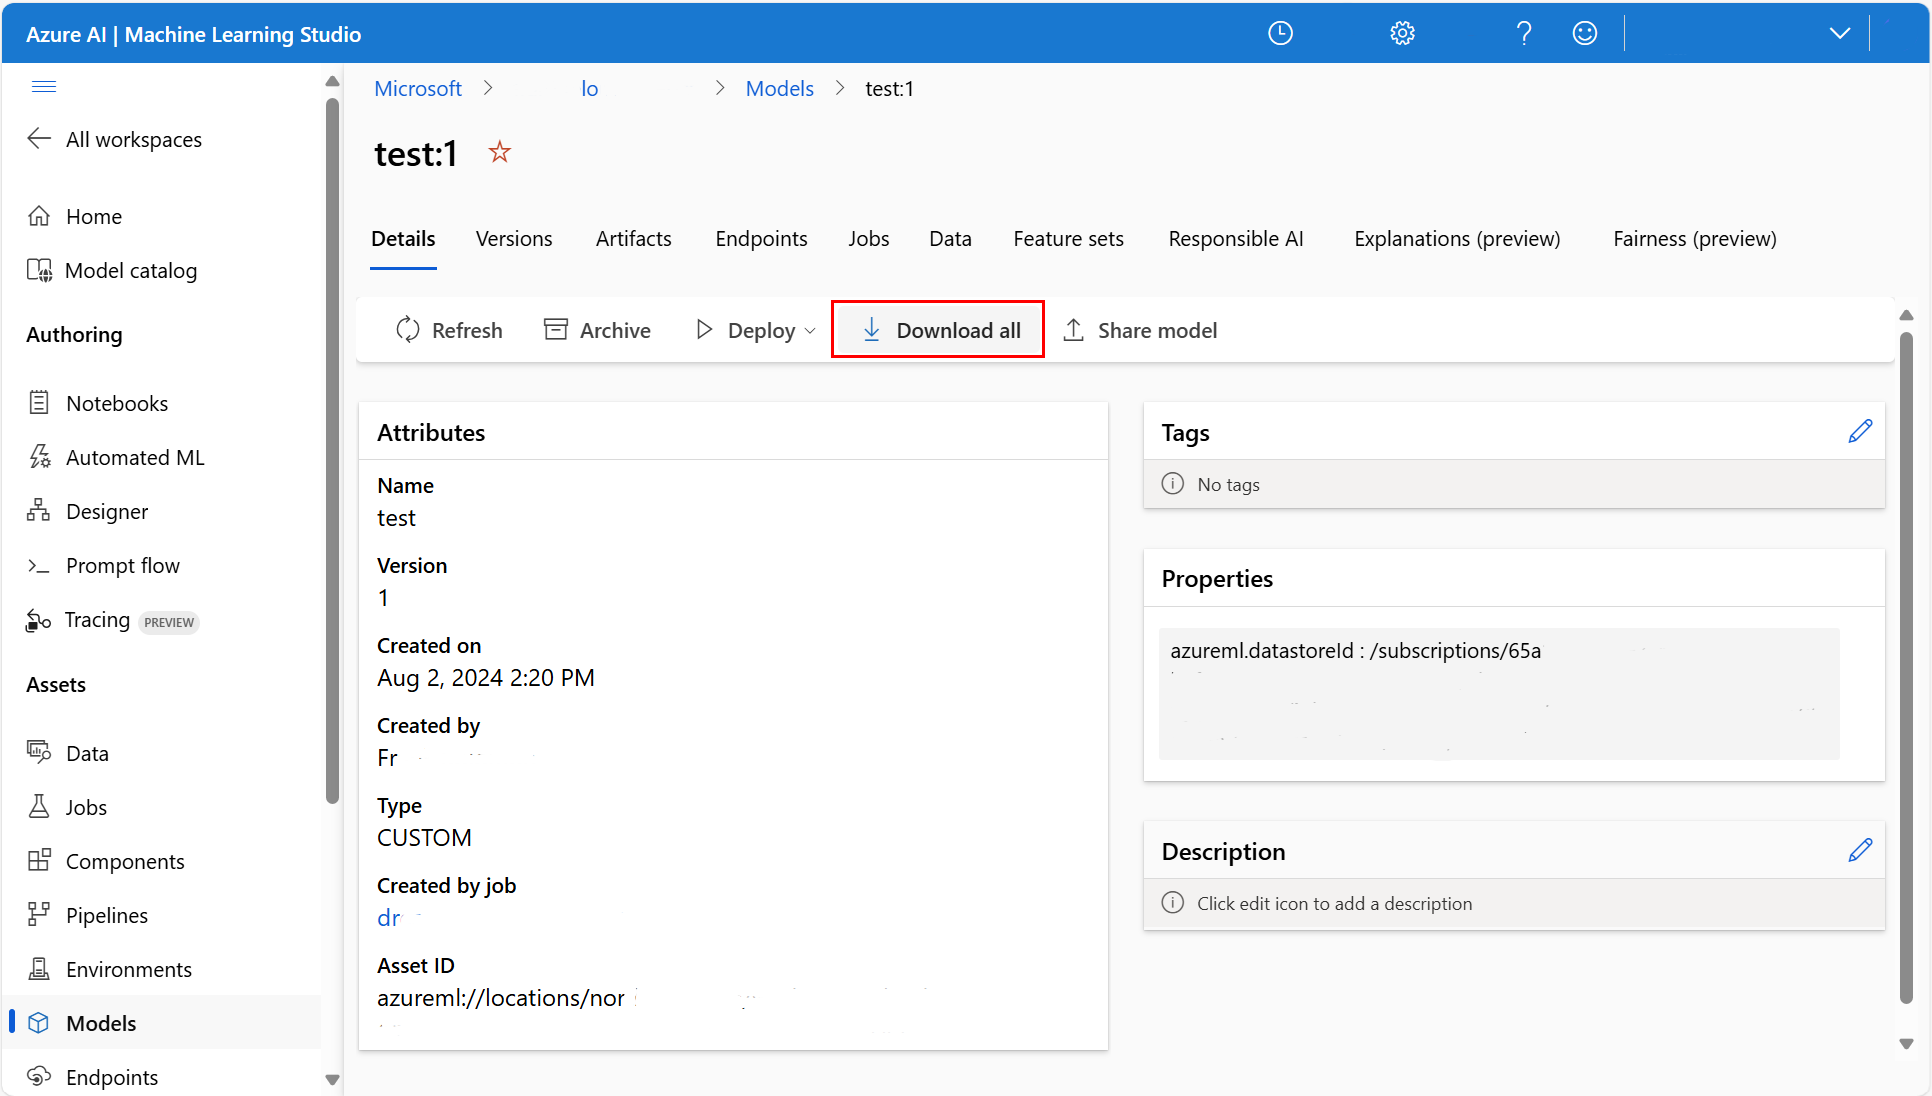This screenshot has width=1932, height=1096.
Task: Click Share model button
Action: [1140, 330]
